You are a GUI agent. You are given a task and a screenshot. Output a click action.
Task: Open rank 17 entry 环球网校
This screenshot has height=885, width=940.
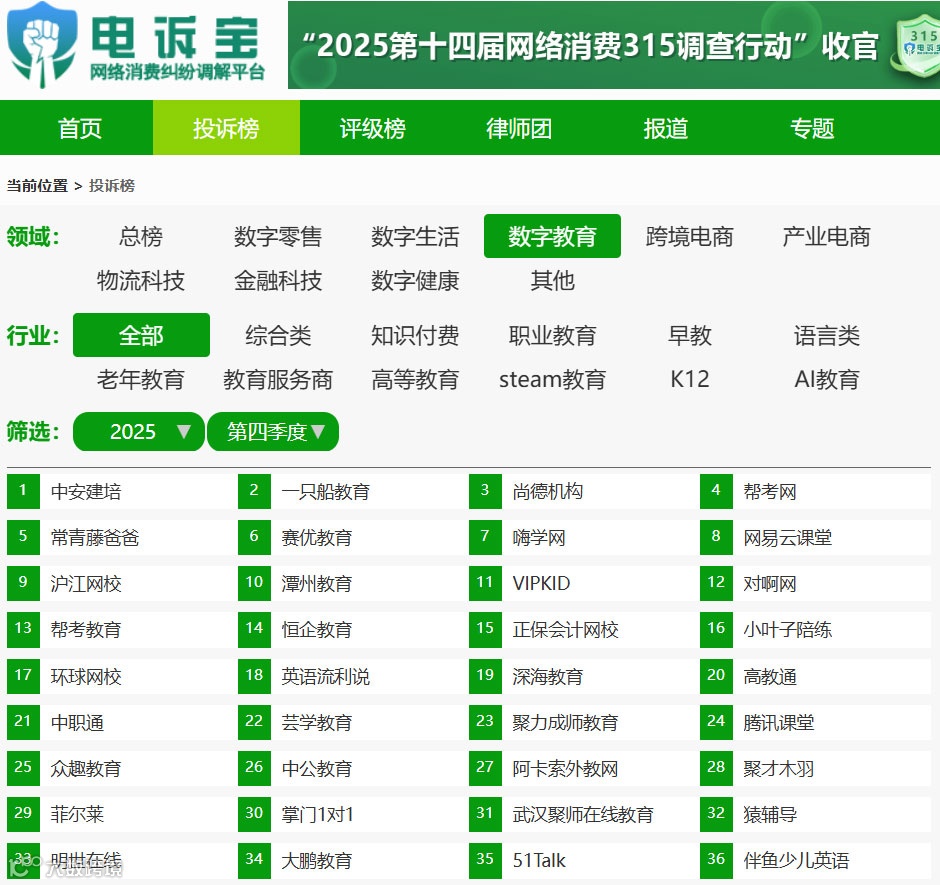point(86,676)
